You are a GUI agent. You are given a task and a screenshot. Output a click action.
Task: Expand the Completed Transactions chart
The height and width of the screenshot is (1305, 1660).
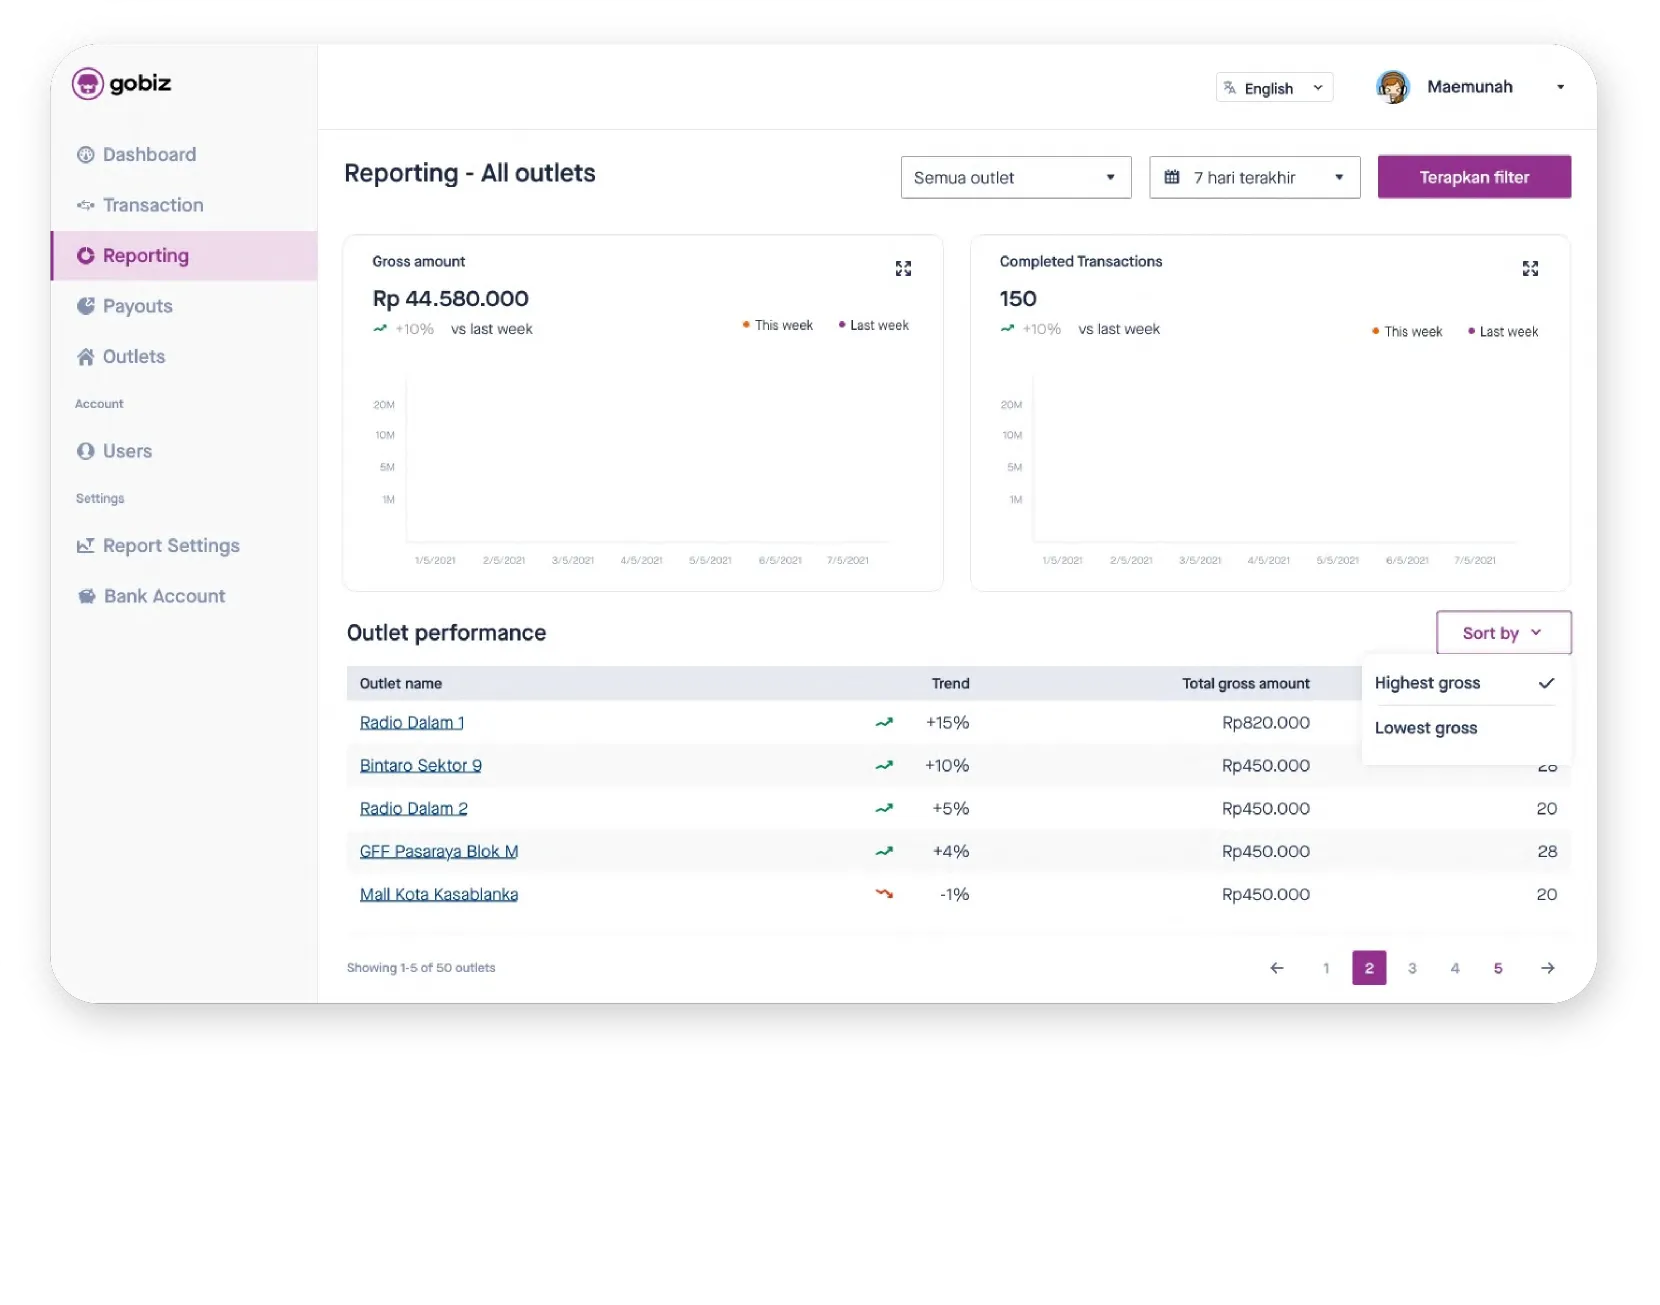click(x=1530, y=268)
